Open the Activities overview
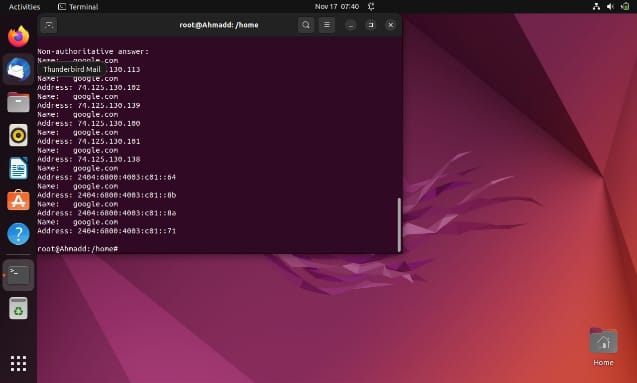Screen dimensions: 637x383 pos(24,7)
